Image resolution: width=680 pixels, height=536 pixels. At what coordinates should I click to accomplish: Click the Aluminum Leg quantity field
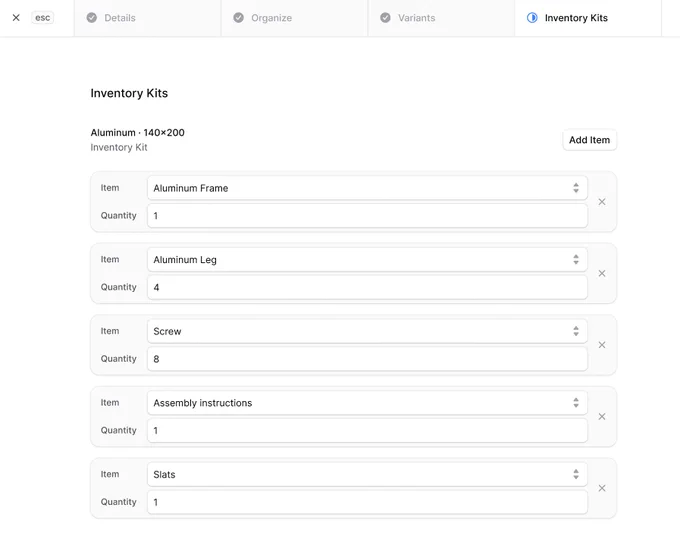(x=367, y=287)
